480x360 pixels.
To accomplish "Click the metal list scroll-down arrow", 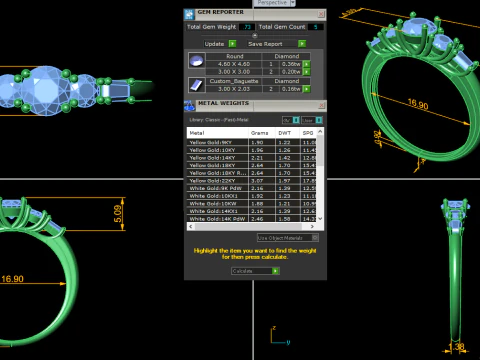I will click(x=320, y=219).
